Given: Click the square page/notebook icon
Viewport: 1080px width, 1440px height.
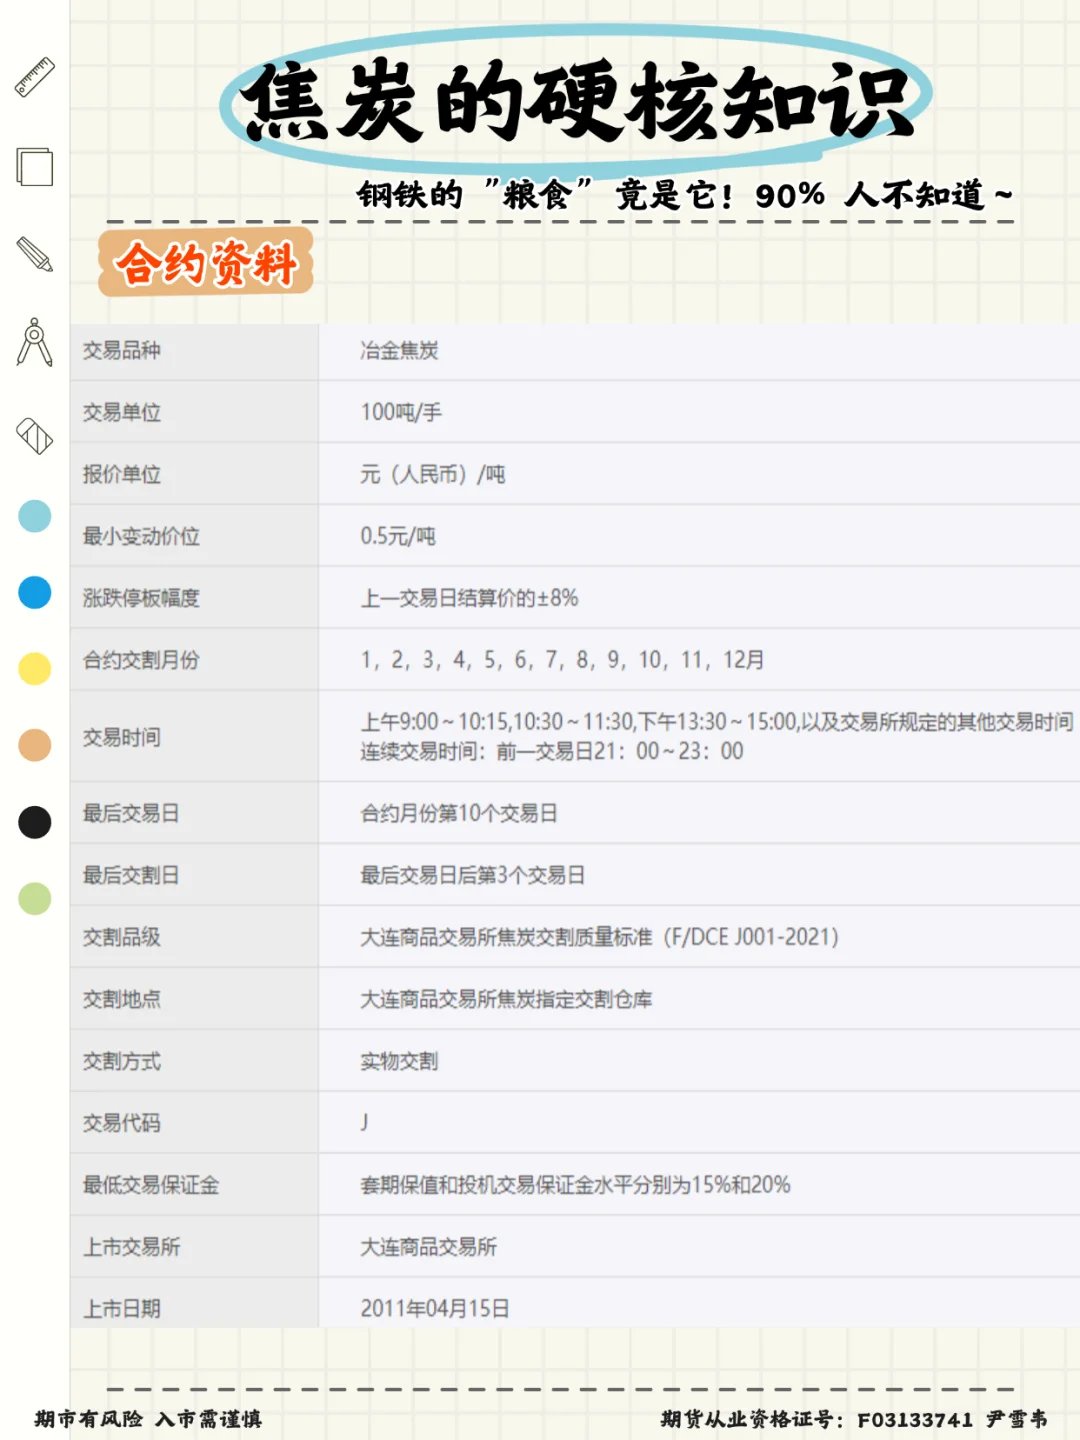Looking at the screenshot, I should coord(35,166).
